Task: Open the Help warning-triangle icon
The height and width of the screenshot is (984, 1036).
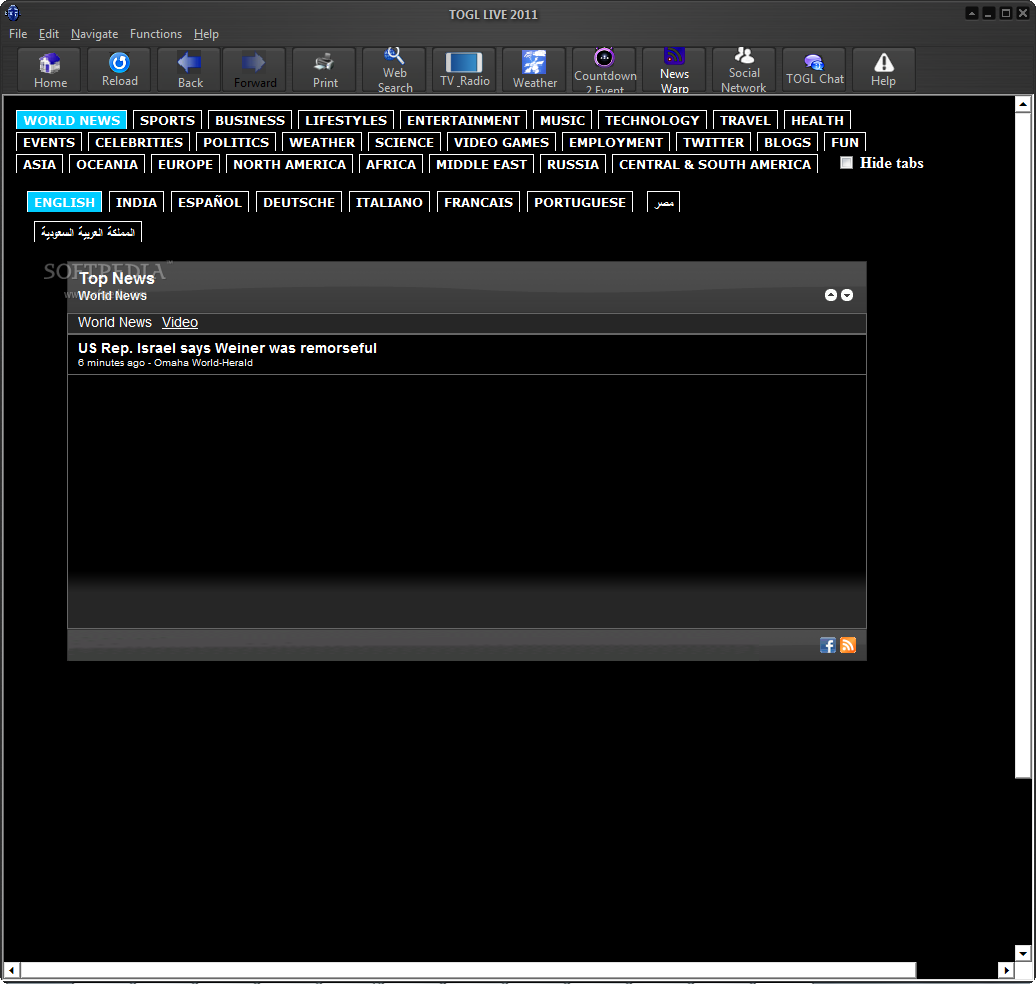Action: pos(883,69)
